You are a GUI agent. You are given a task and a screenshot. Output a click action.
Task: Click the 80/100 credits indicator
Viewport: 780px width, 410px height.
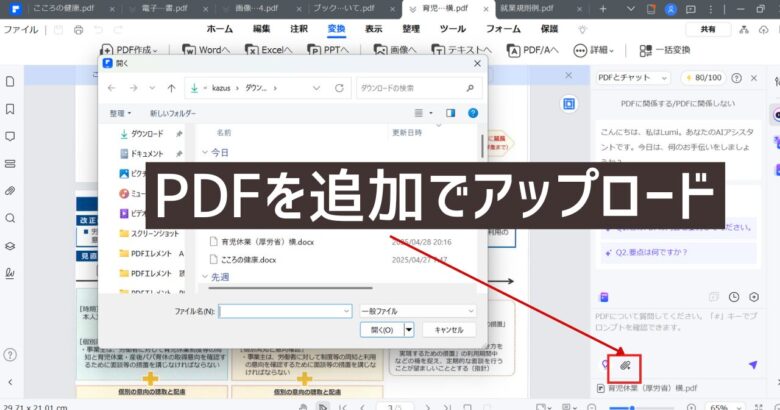703,78
